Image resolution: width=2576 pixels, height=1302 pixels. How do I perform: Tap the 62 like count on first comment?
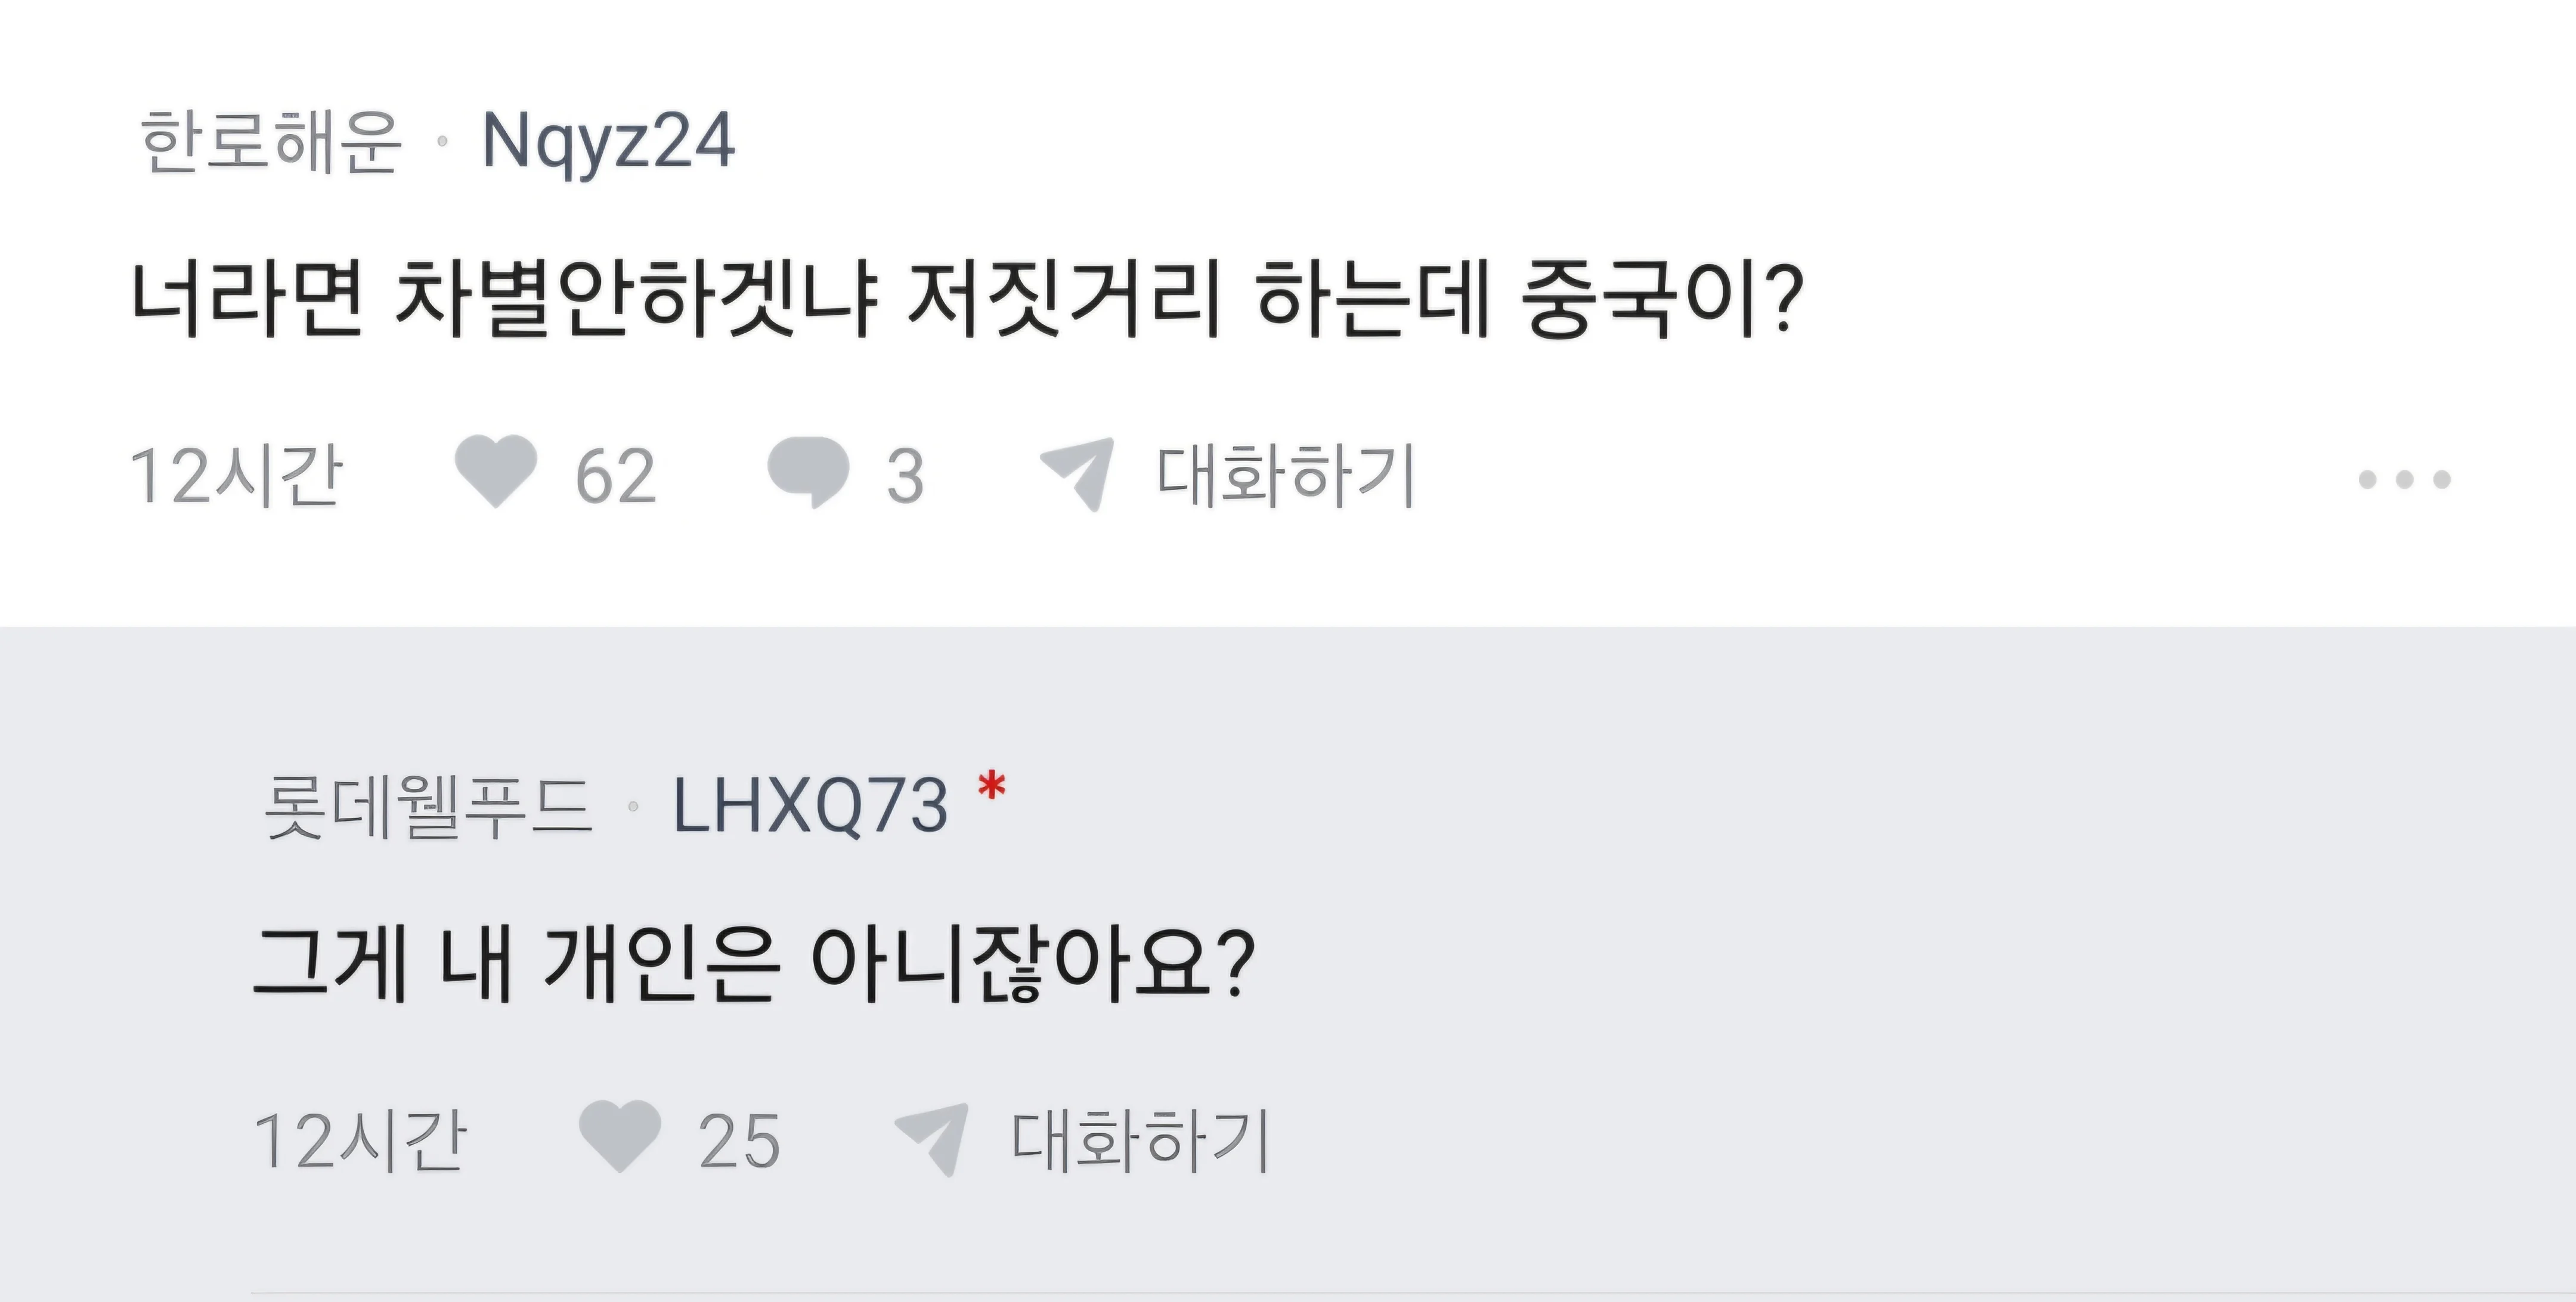(x=615, y=476)
